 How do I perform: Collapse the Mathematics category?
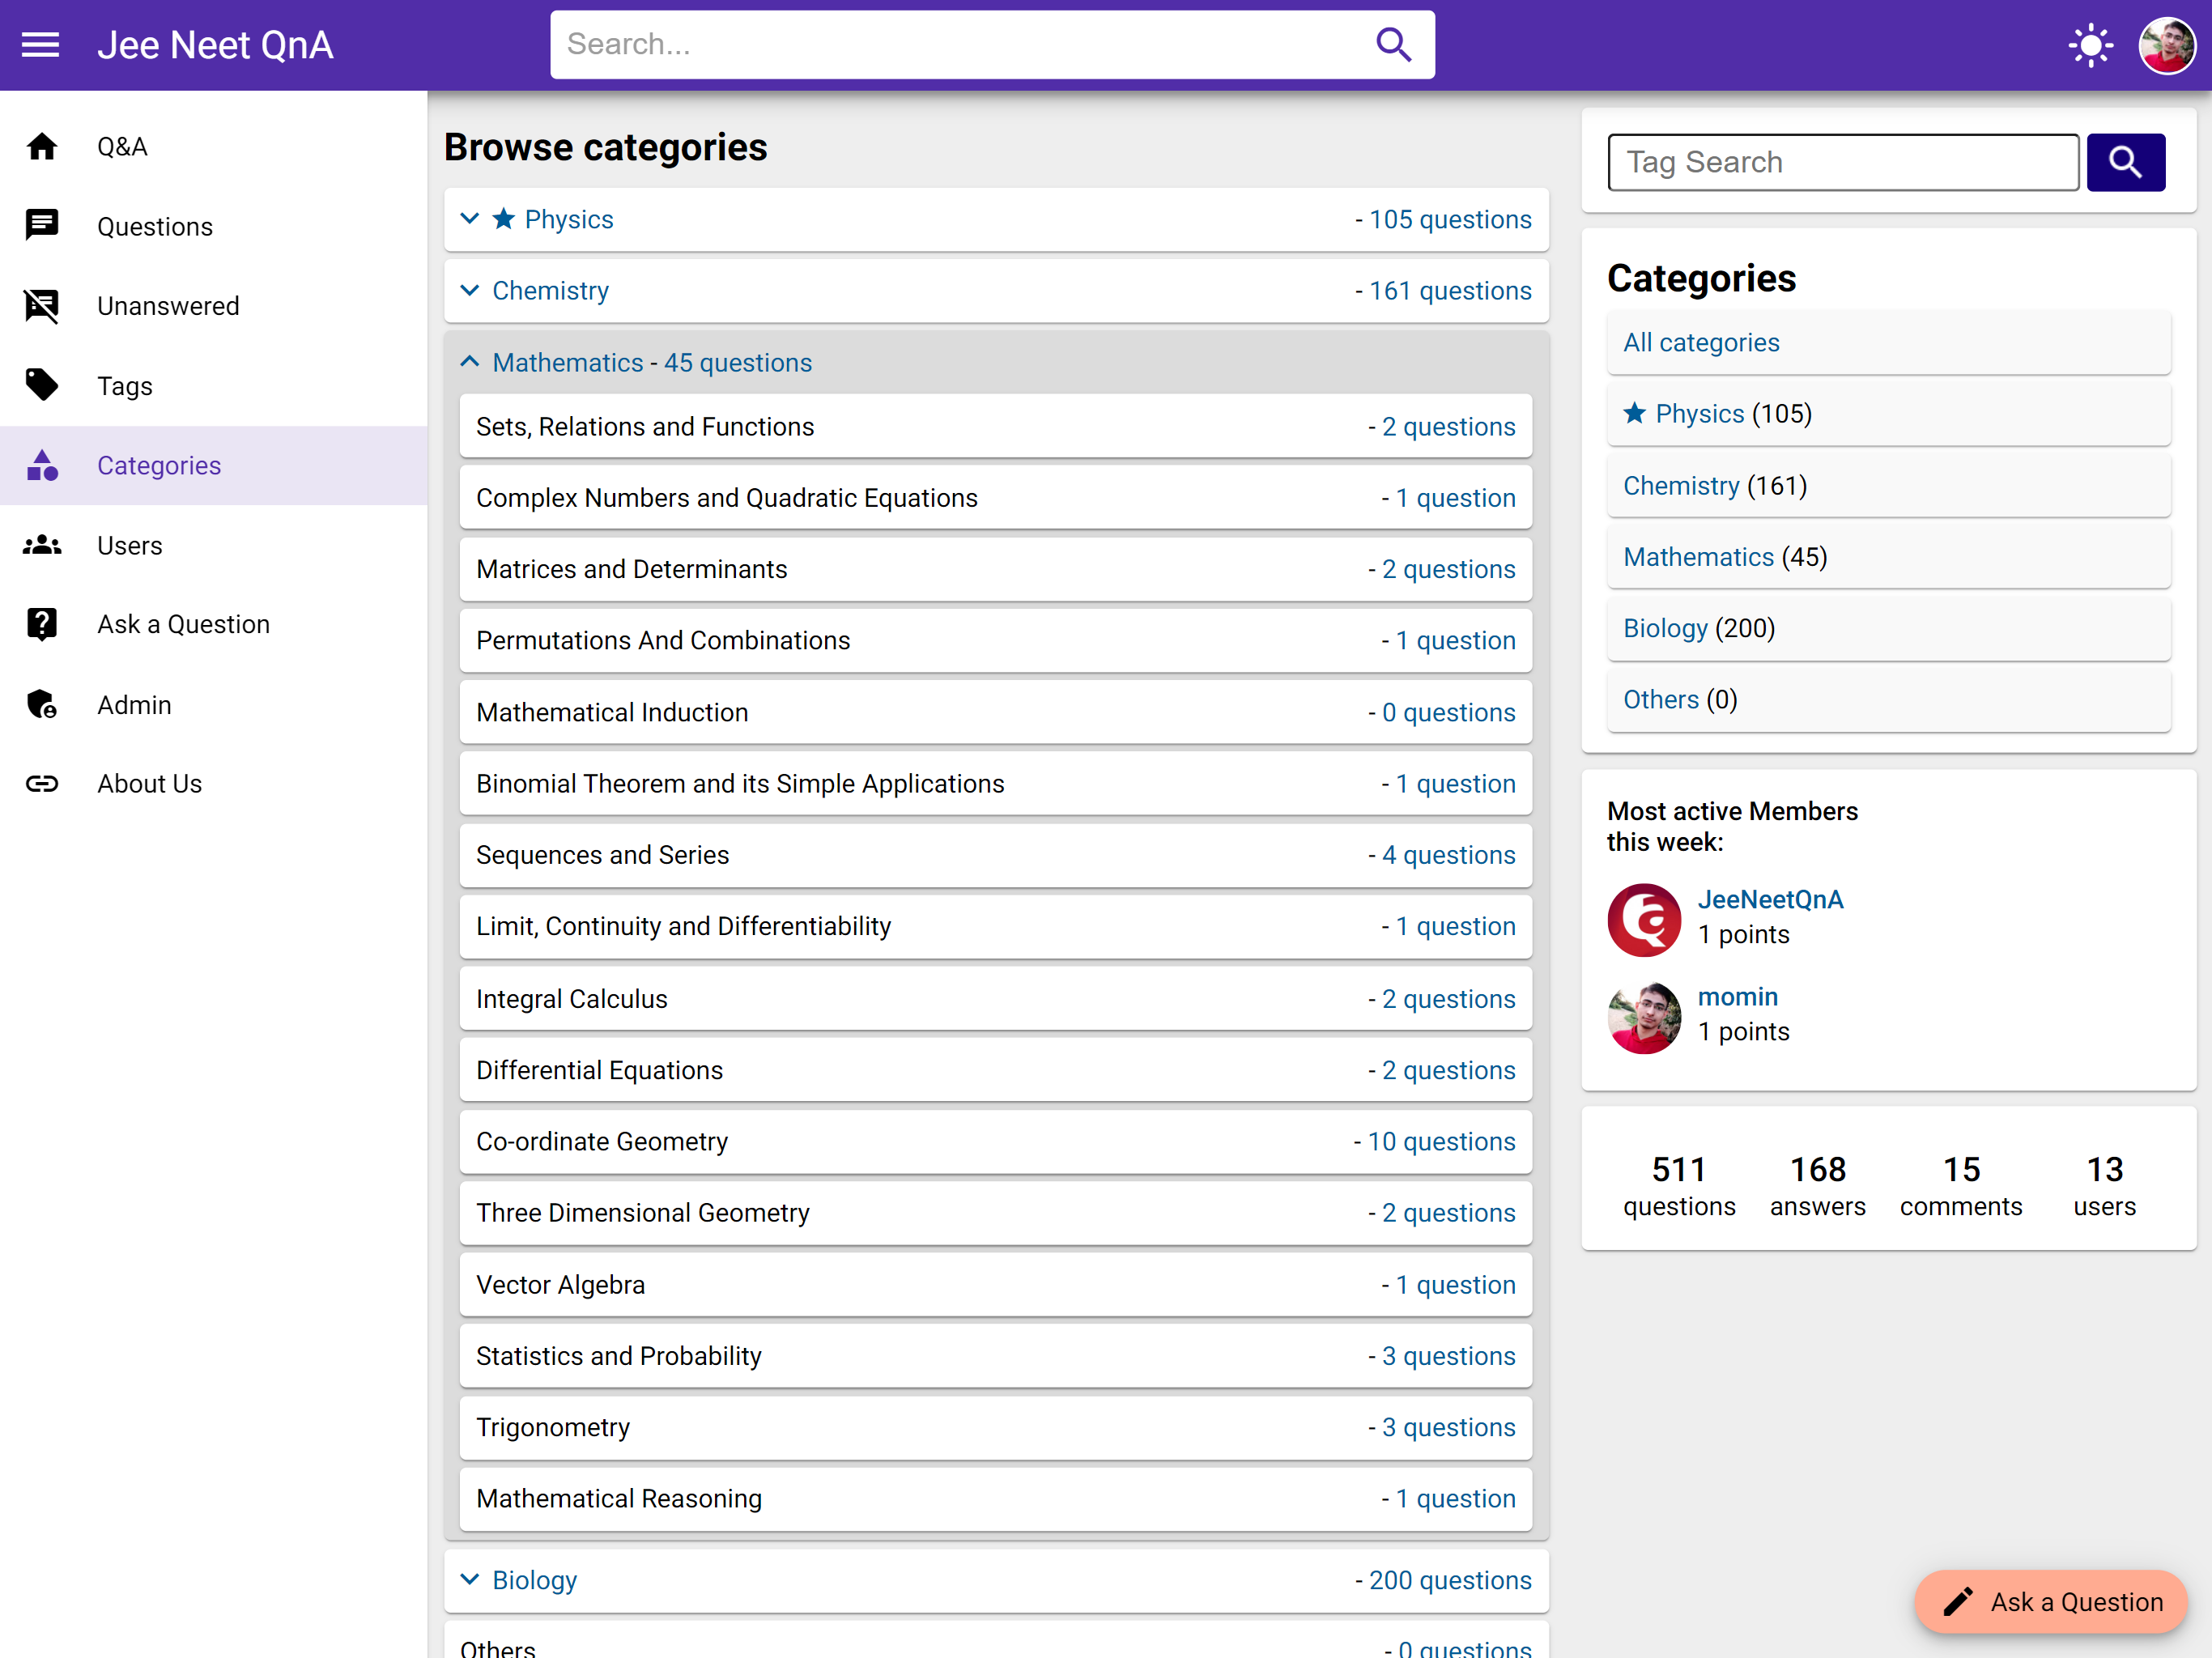tap(469, 362)
